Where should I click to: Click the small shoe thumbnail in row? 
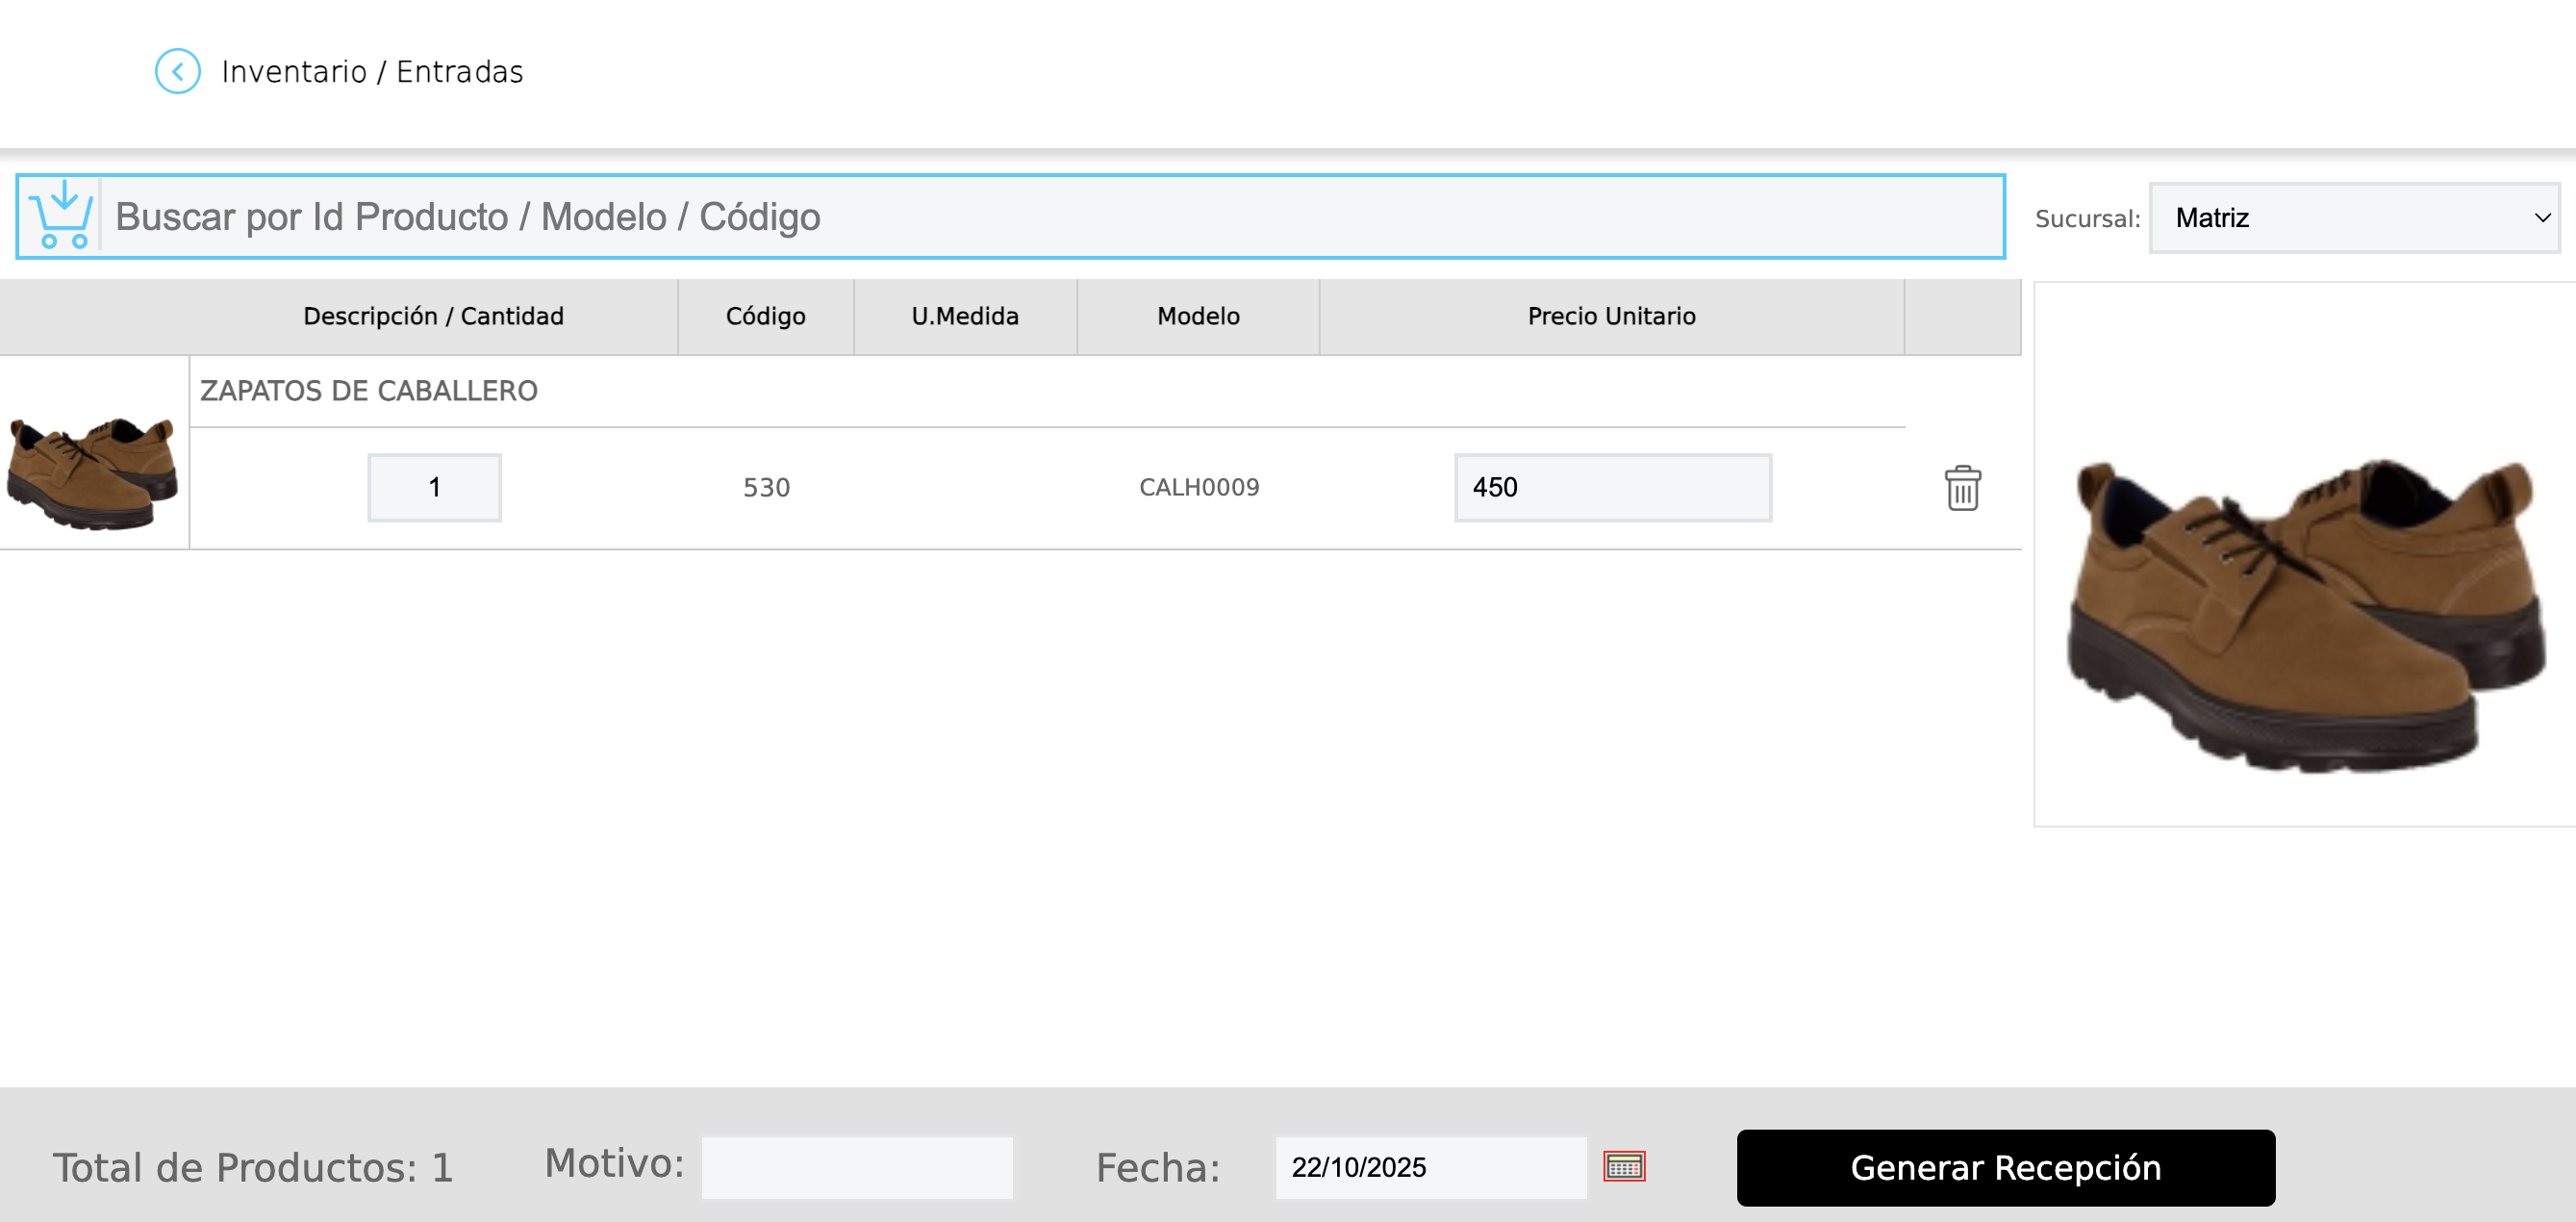(93, 472)
